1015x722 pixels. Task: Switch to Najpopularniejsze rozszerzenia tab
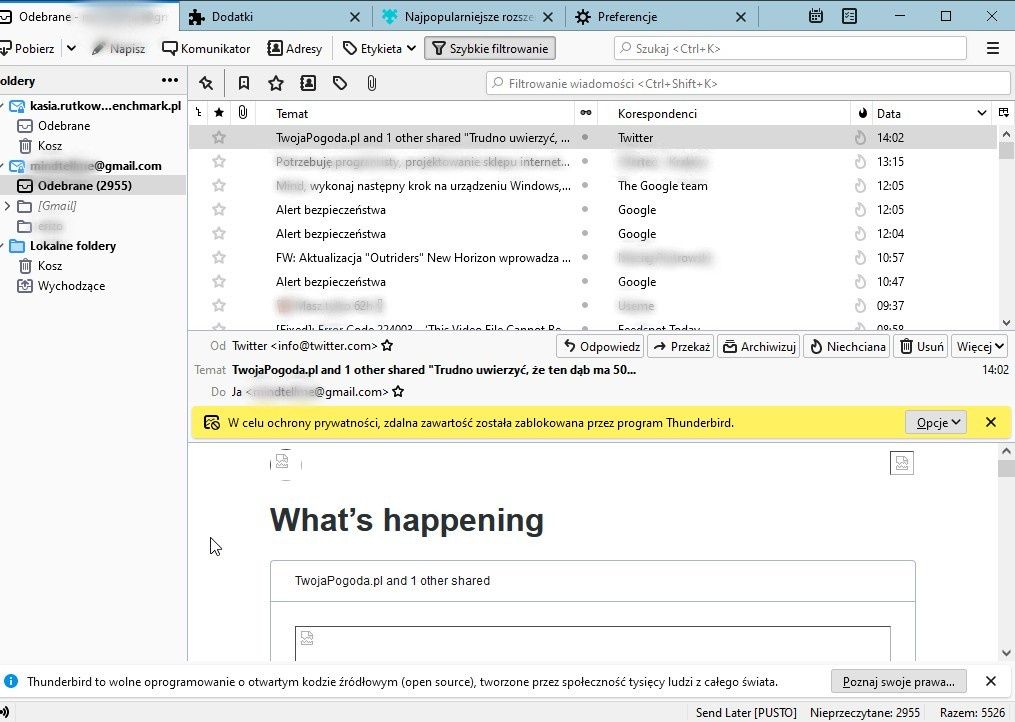[469, 17]
